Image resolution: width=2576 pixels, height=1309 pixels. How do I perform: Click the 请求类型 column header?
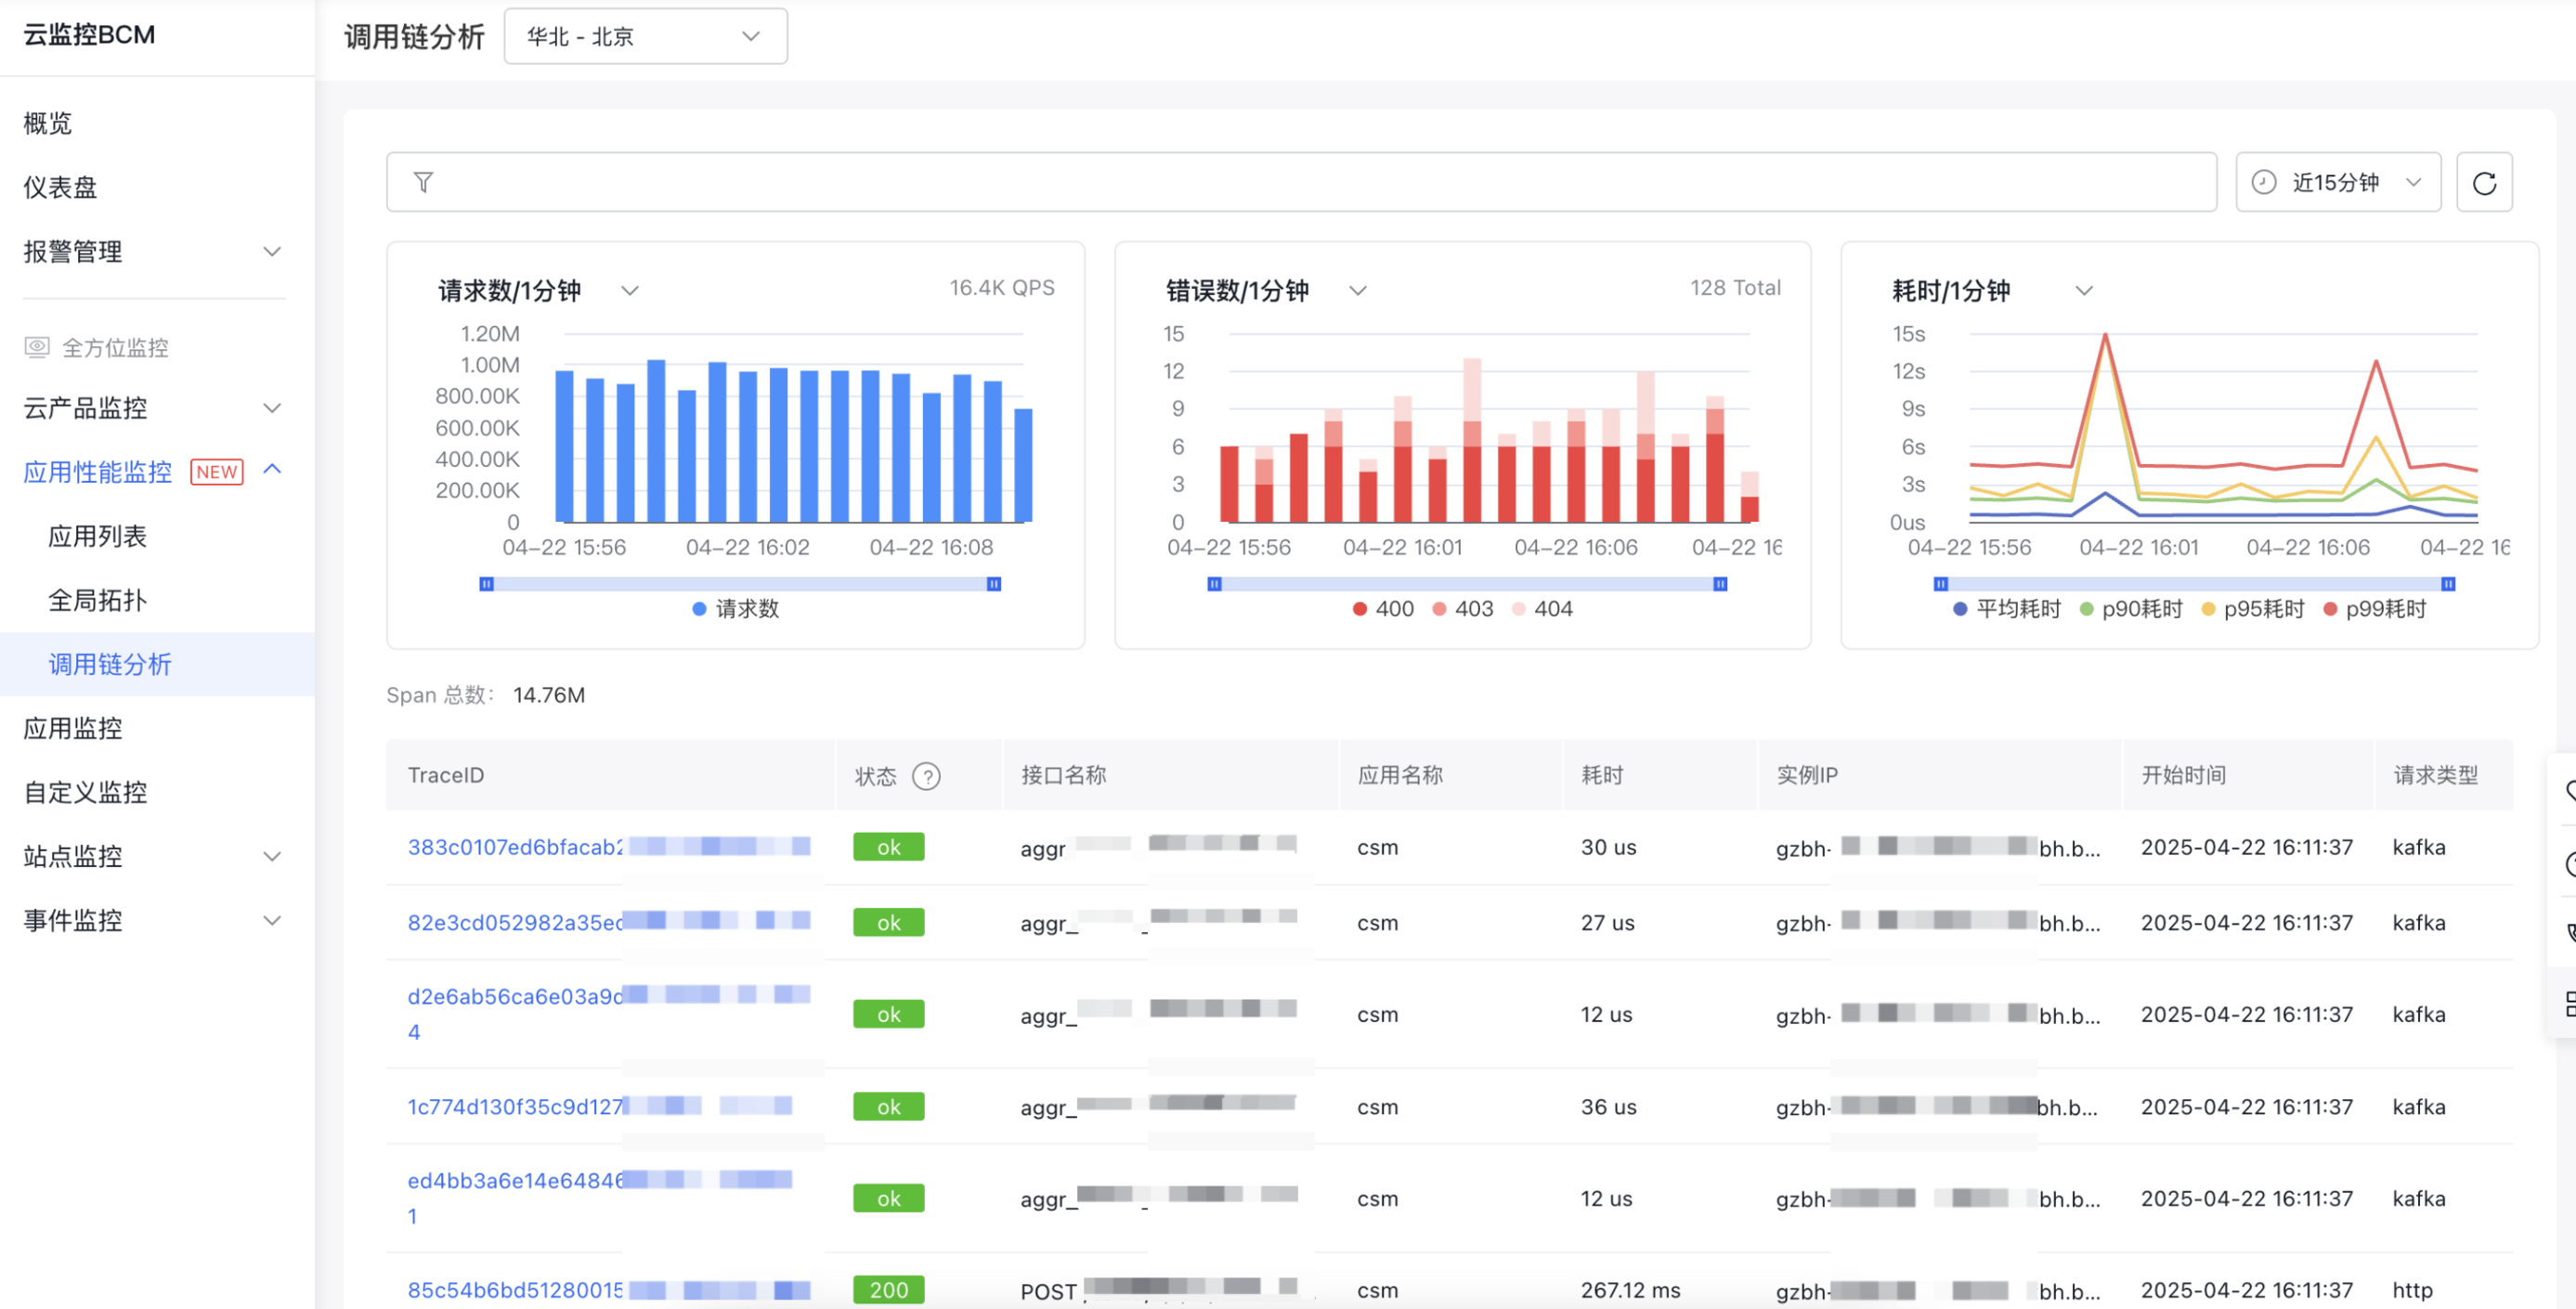point(2435,776)
